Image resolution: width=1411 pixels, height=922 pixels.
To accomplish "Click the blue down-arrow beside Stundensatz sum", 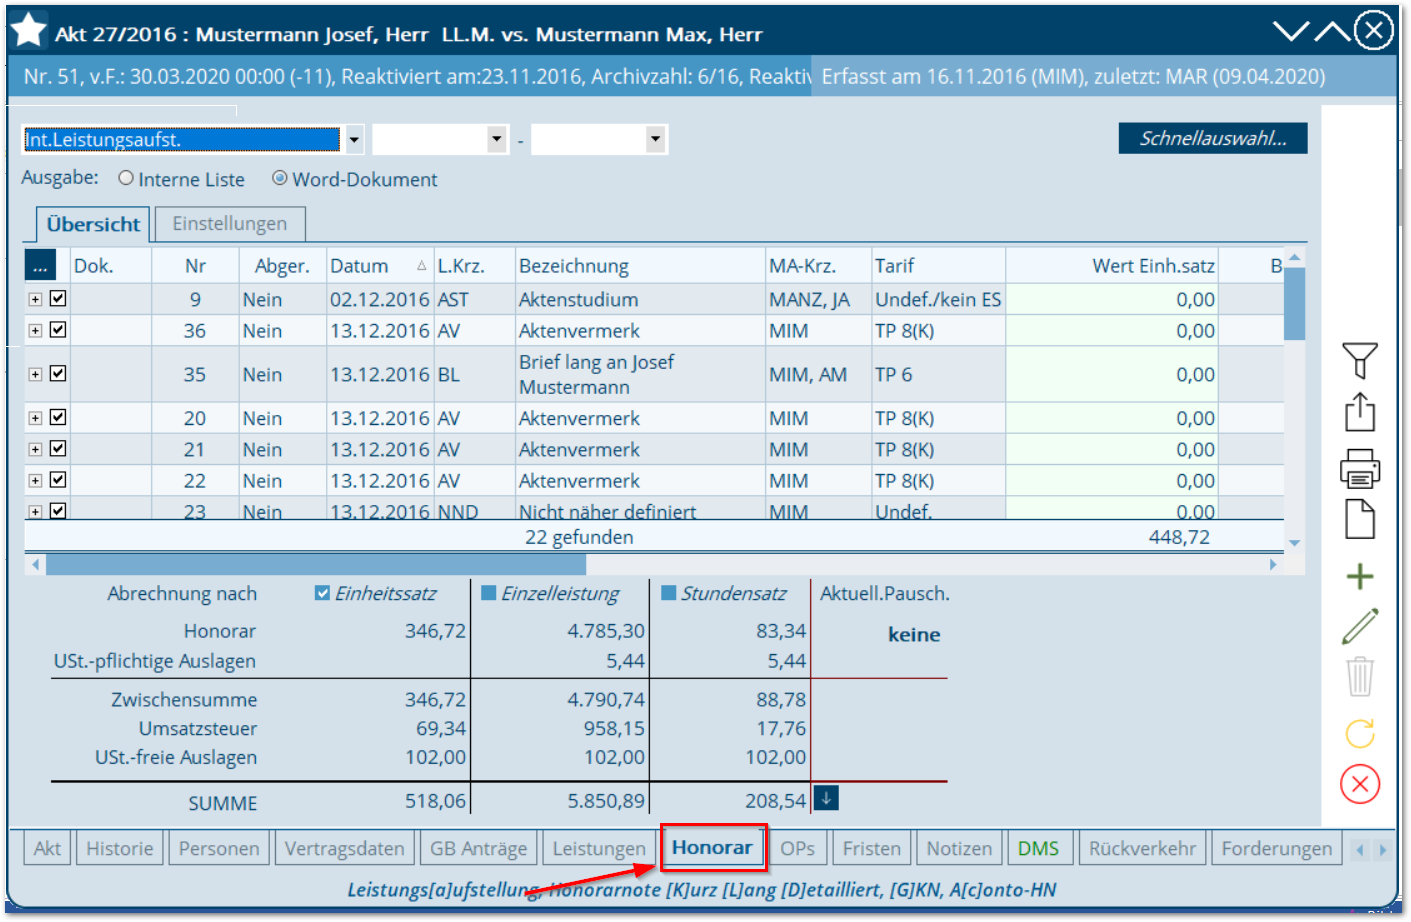I will point(826,798).
